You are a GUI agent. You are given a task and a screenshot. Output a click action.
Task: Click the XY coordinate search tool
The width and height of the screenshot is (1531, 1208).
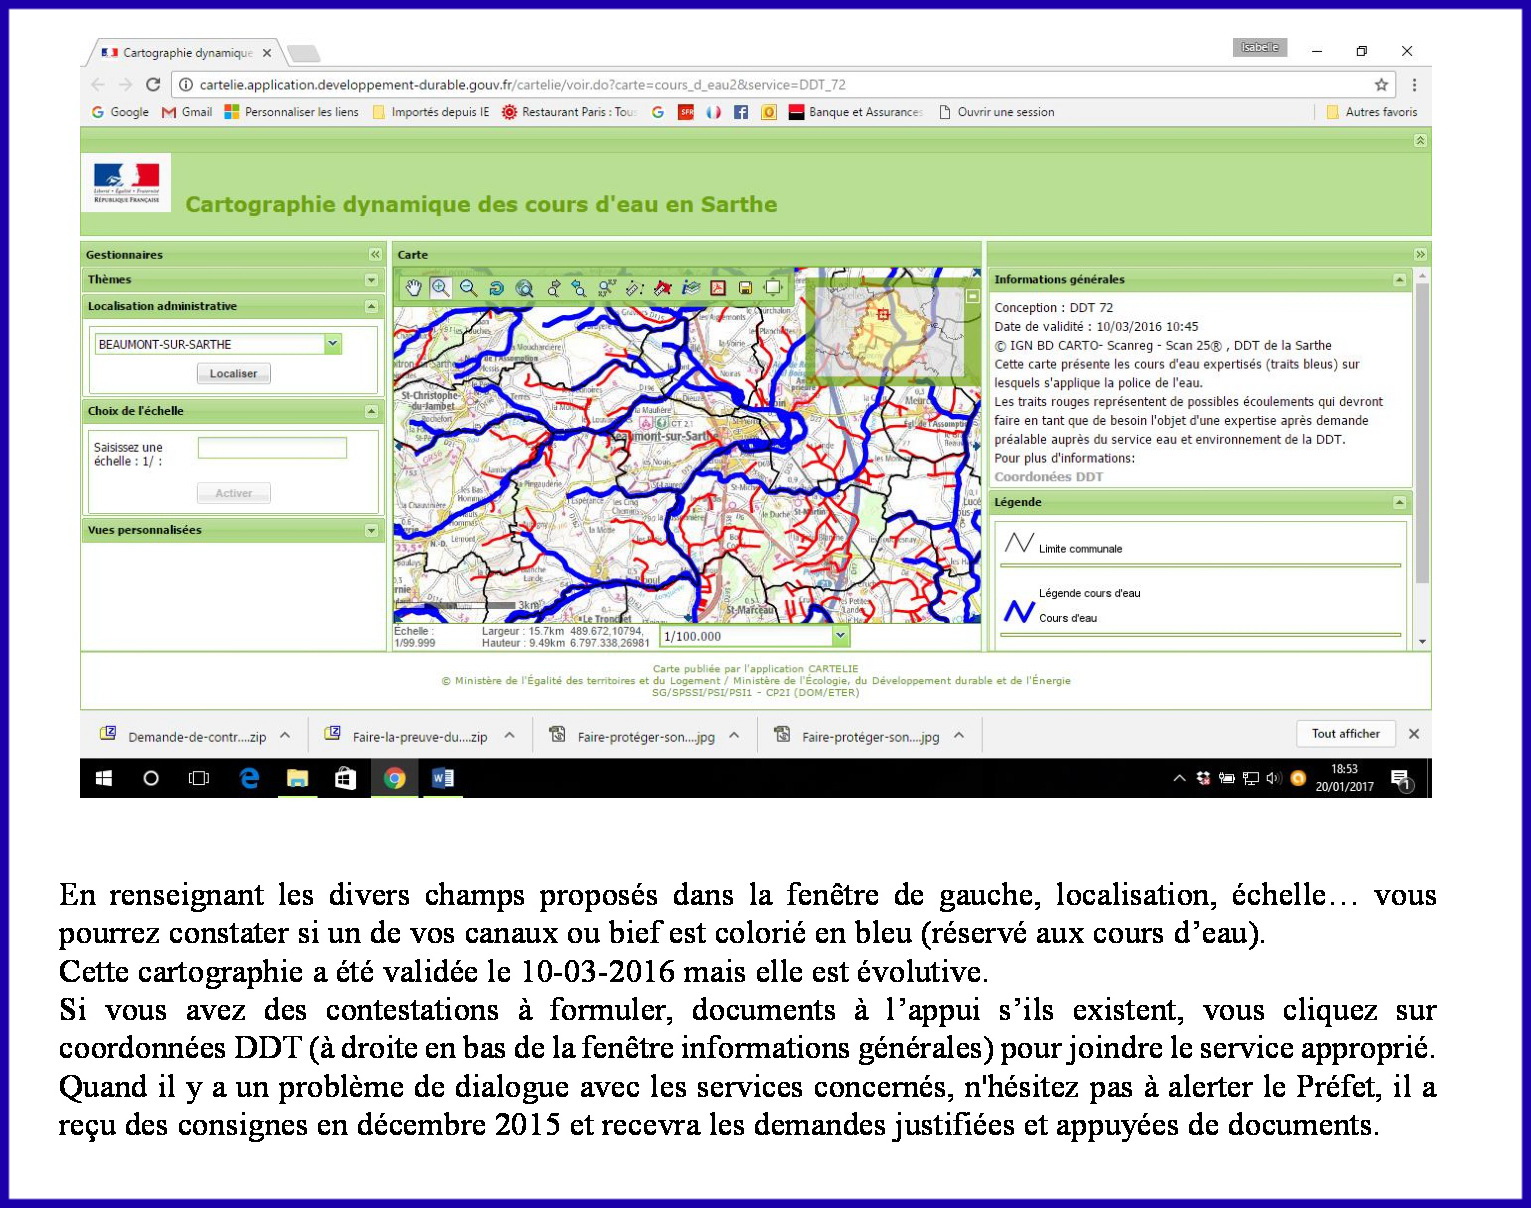point(606,288)
